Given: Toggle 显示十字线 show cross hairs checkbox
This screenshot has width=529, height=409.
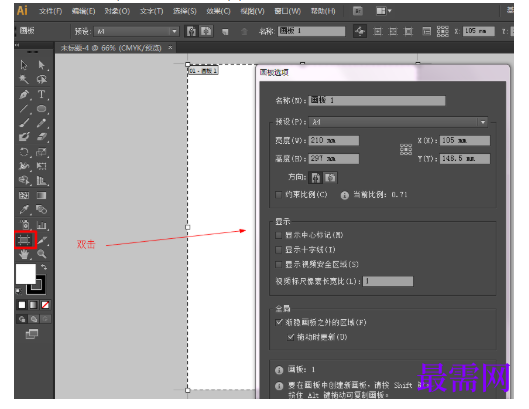Looking at the screenshot, I should (279, 250).
